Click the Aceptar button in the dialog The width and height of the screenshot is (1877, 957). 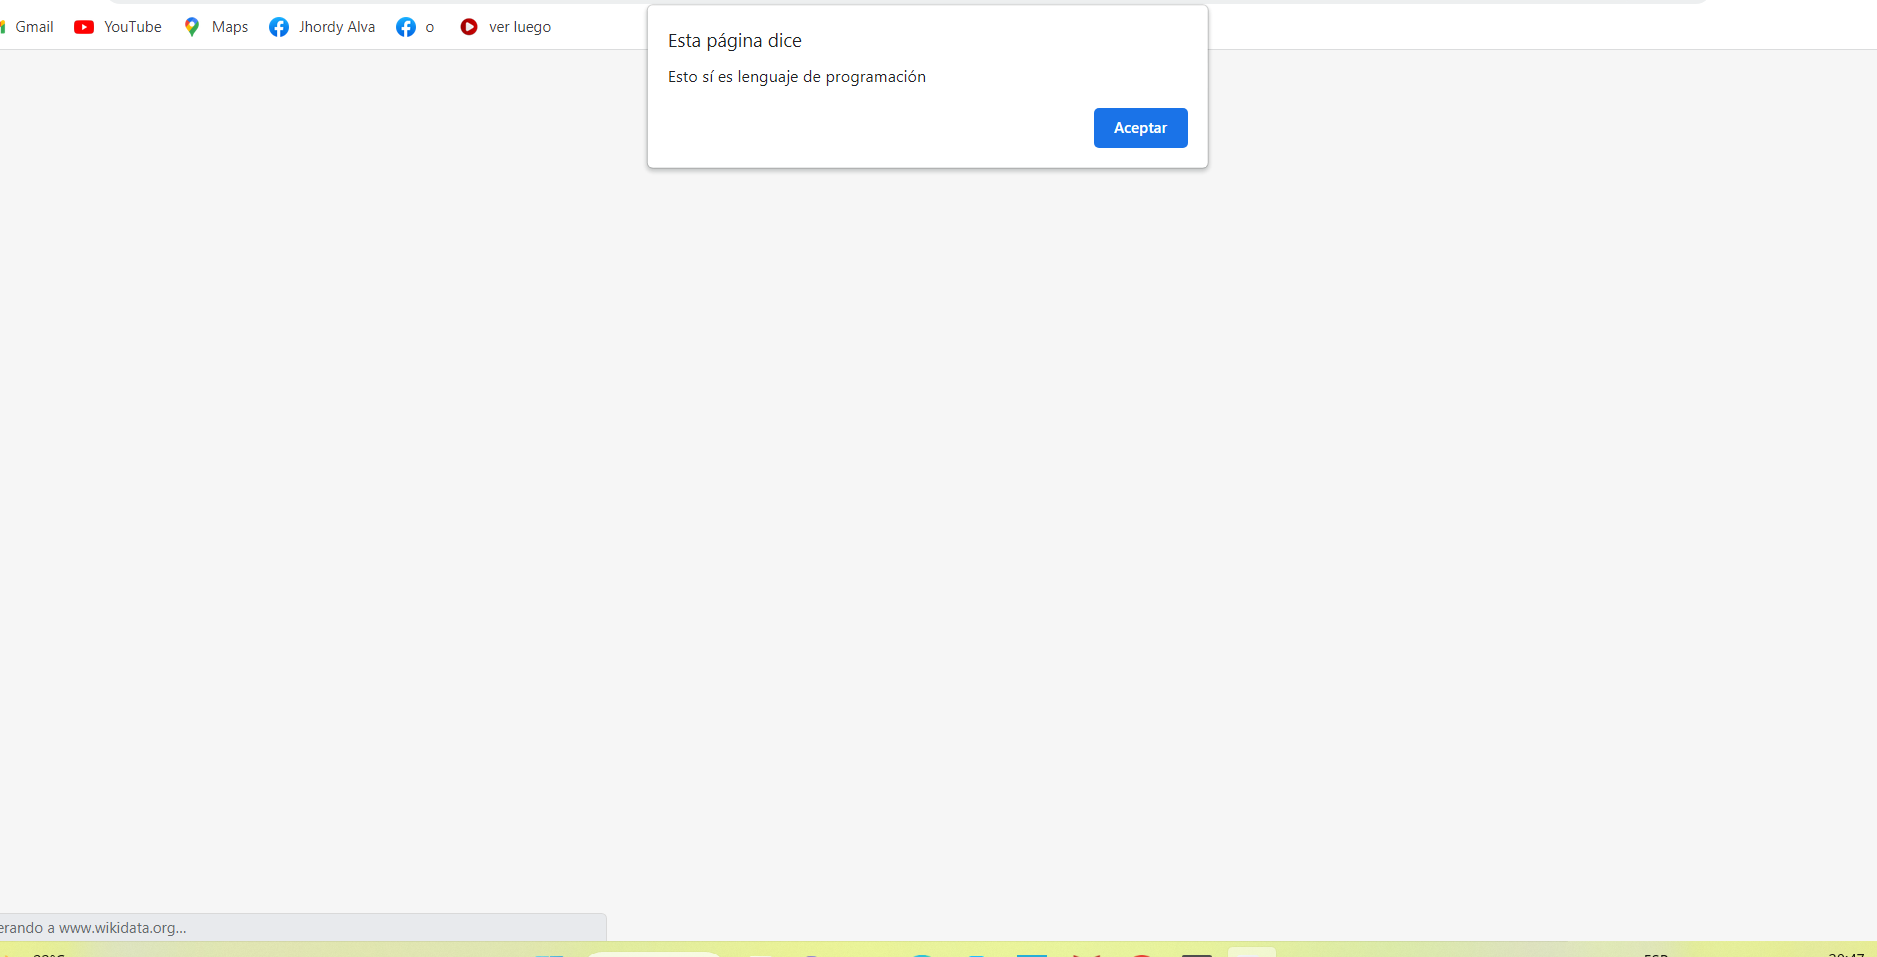click(1140, 128)
